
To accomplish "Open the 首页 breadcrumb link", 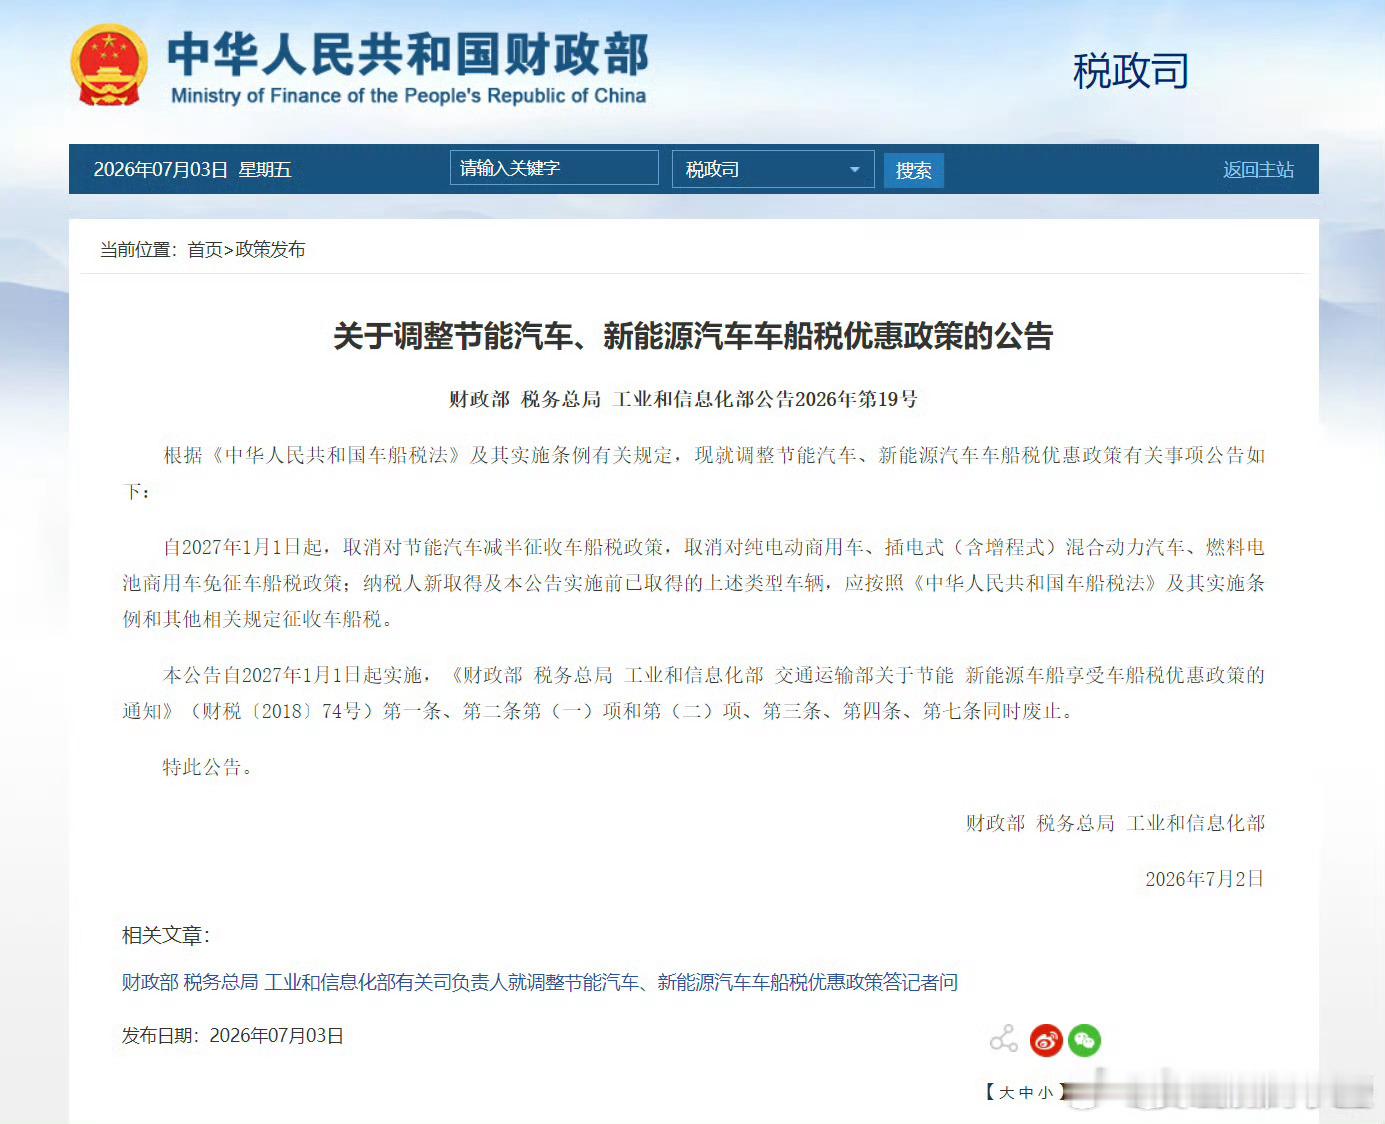I will pyautogui.click(x=205, y=249).
